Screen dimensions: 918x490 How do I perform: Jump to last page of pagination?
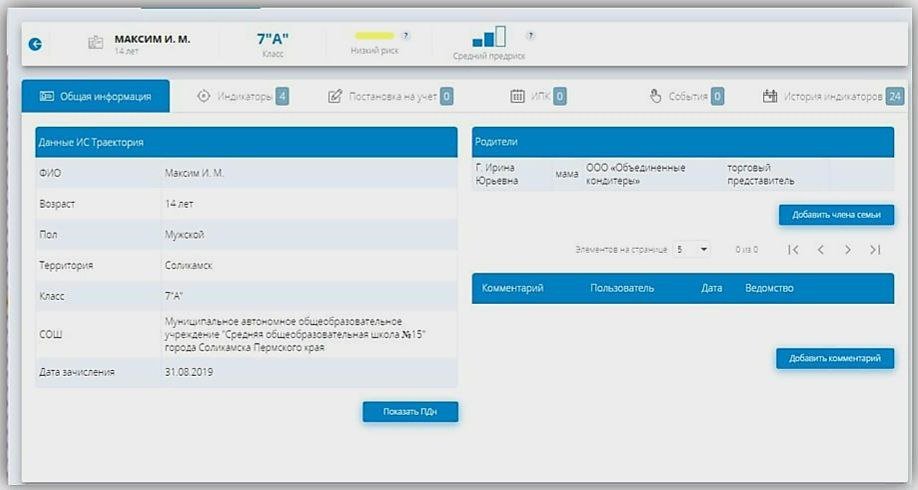875,249
